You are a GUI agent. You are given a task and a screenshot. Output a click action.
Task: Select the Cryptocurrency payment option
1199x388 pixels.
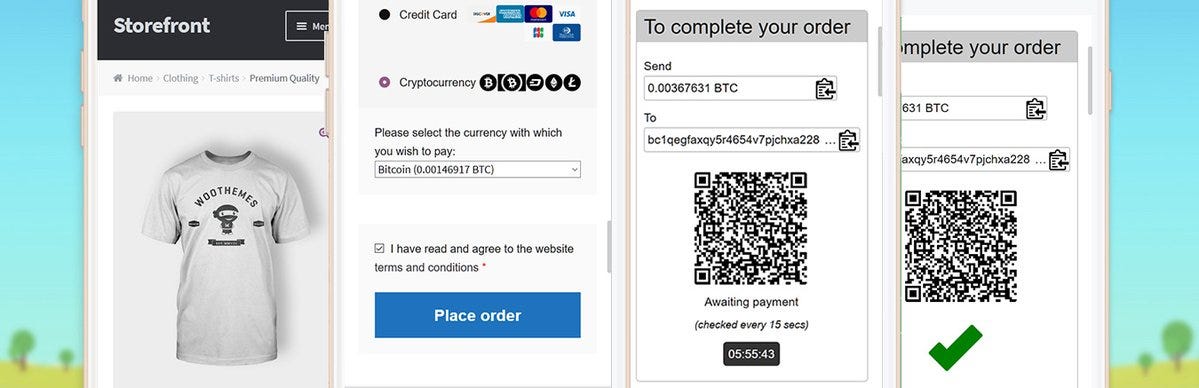click(385, 83)
